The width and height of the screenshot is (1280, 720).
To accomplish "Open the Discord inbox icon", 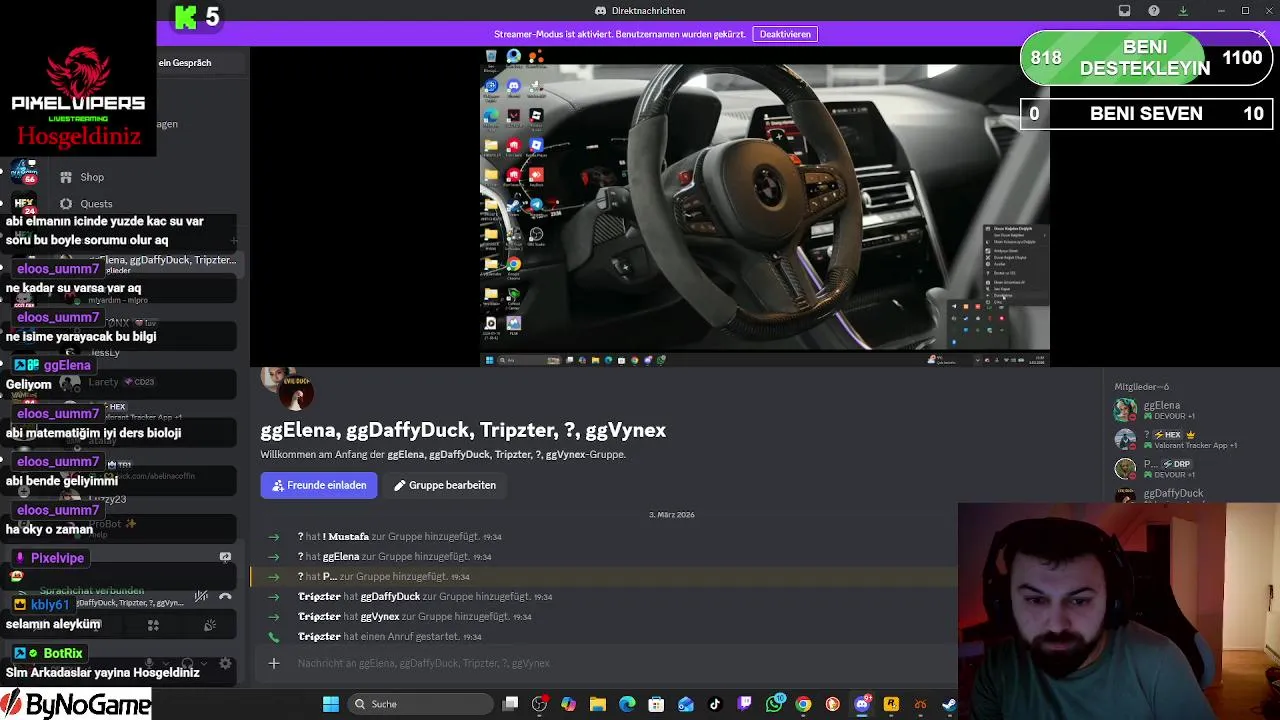I will click(x=1124, y=11).
